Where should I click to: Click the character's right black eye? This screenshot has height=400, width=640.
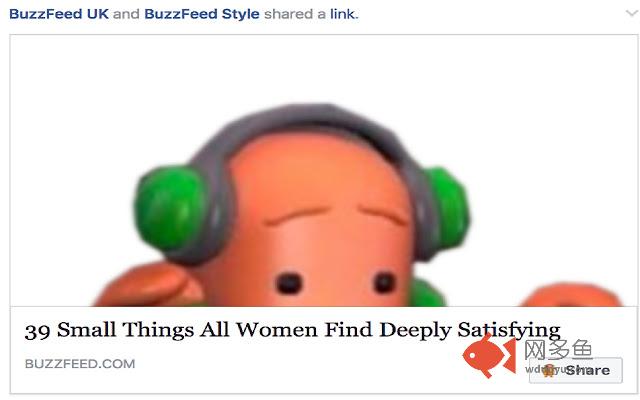(384, 282)
